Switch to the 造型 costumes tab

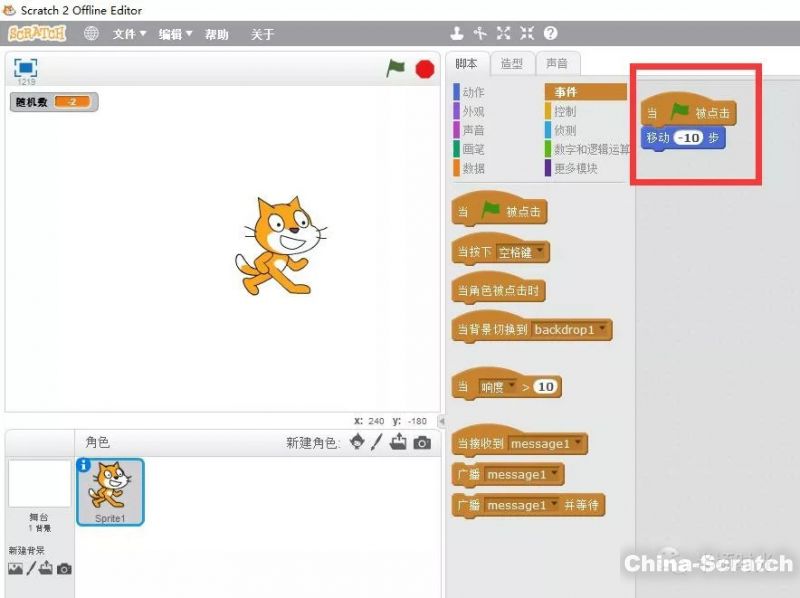[x=512, y=63]
